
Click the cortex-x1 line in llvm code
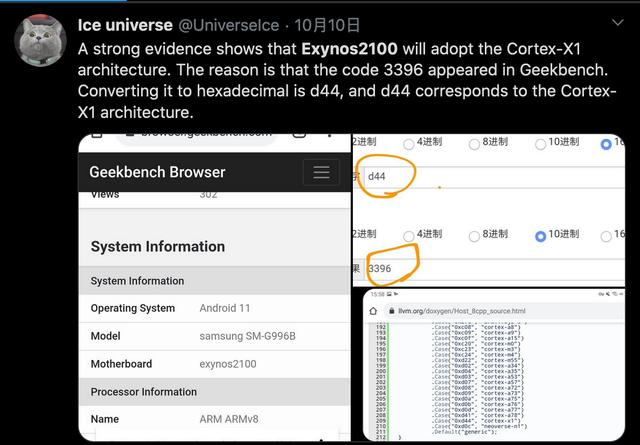coord(476,421)
